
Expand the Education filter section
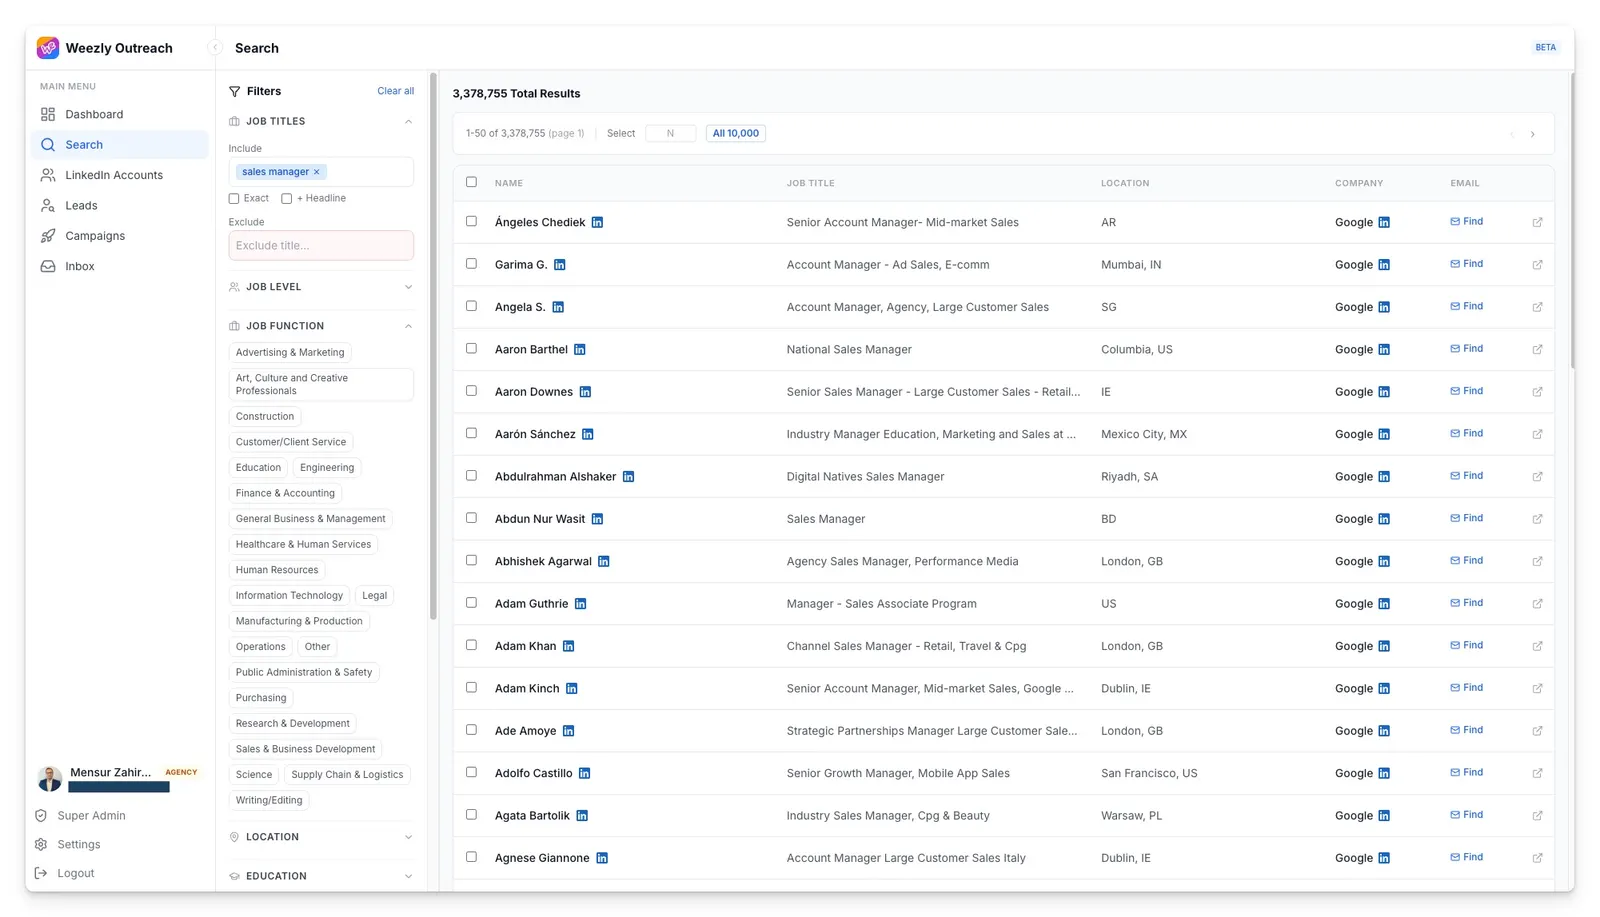pyautogui.click(x=408, y=876)
